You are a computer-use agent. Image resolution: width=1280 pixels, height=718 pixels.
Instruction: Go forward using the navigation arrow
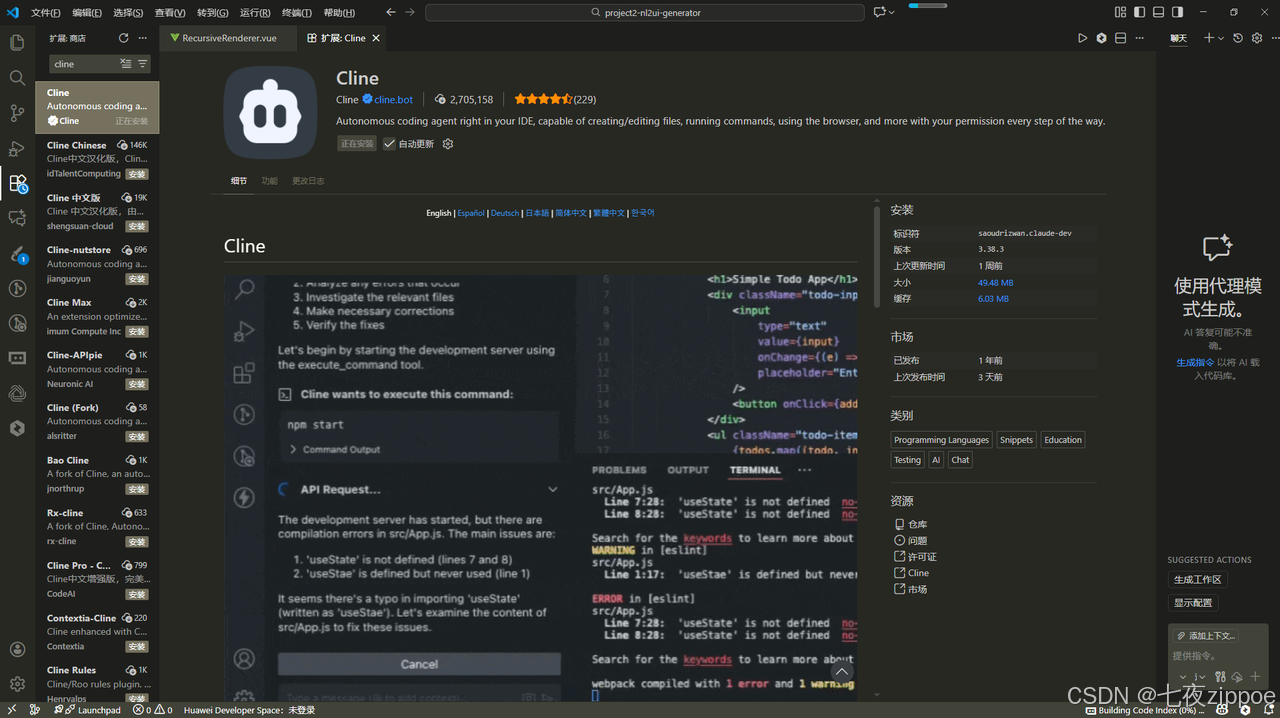pyautogui.click(x=411, y=13)
